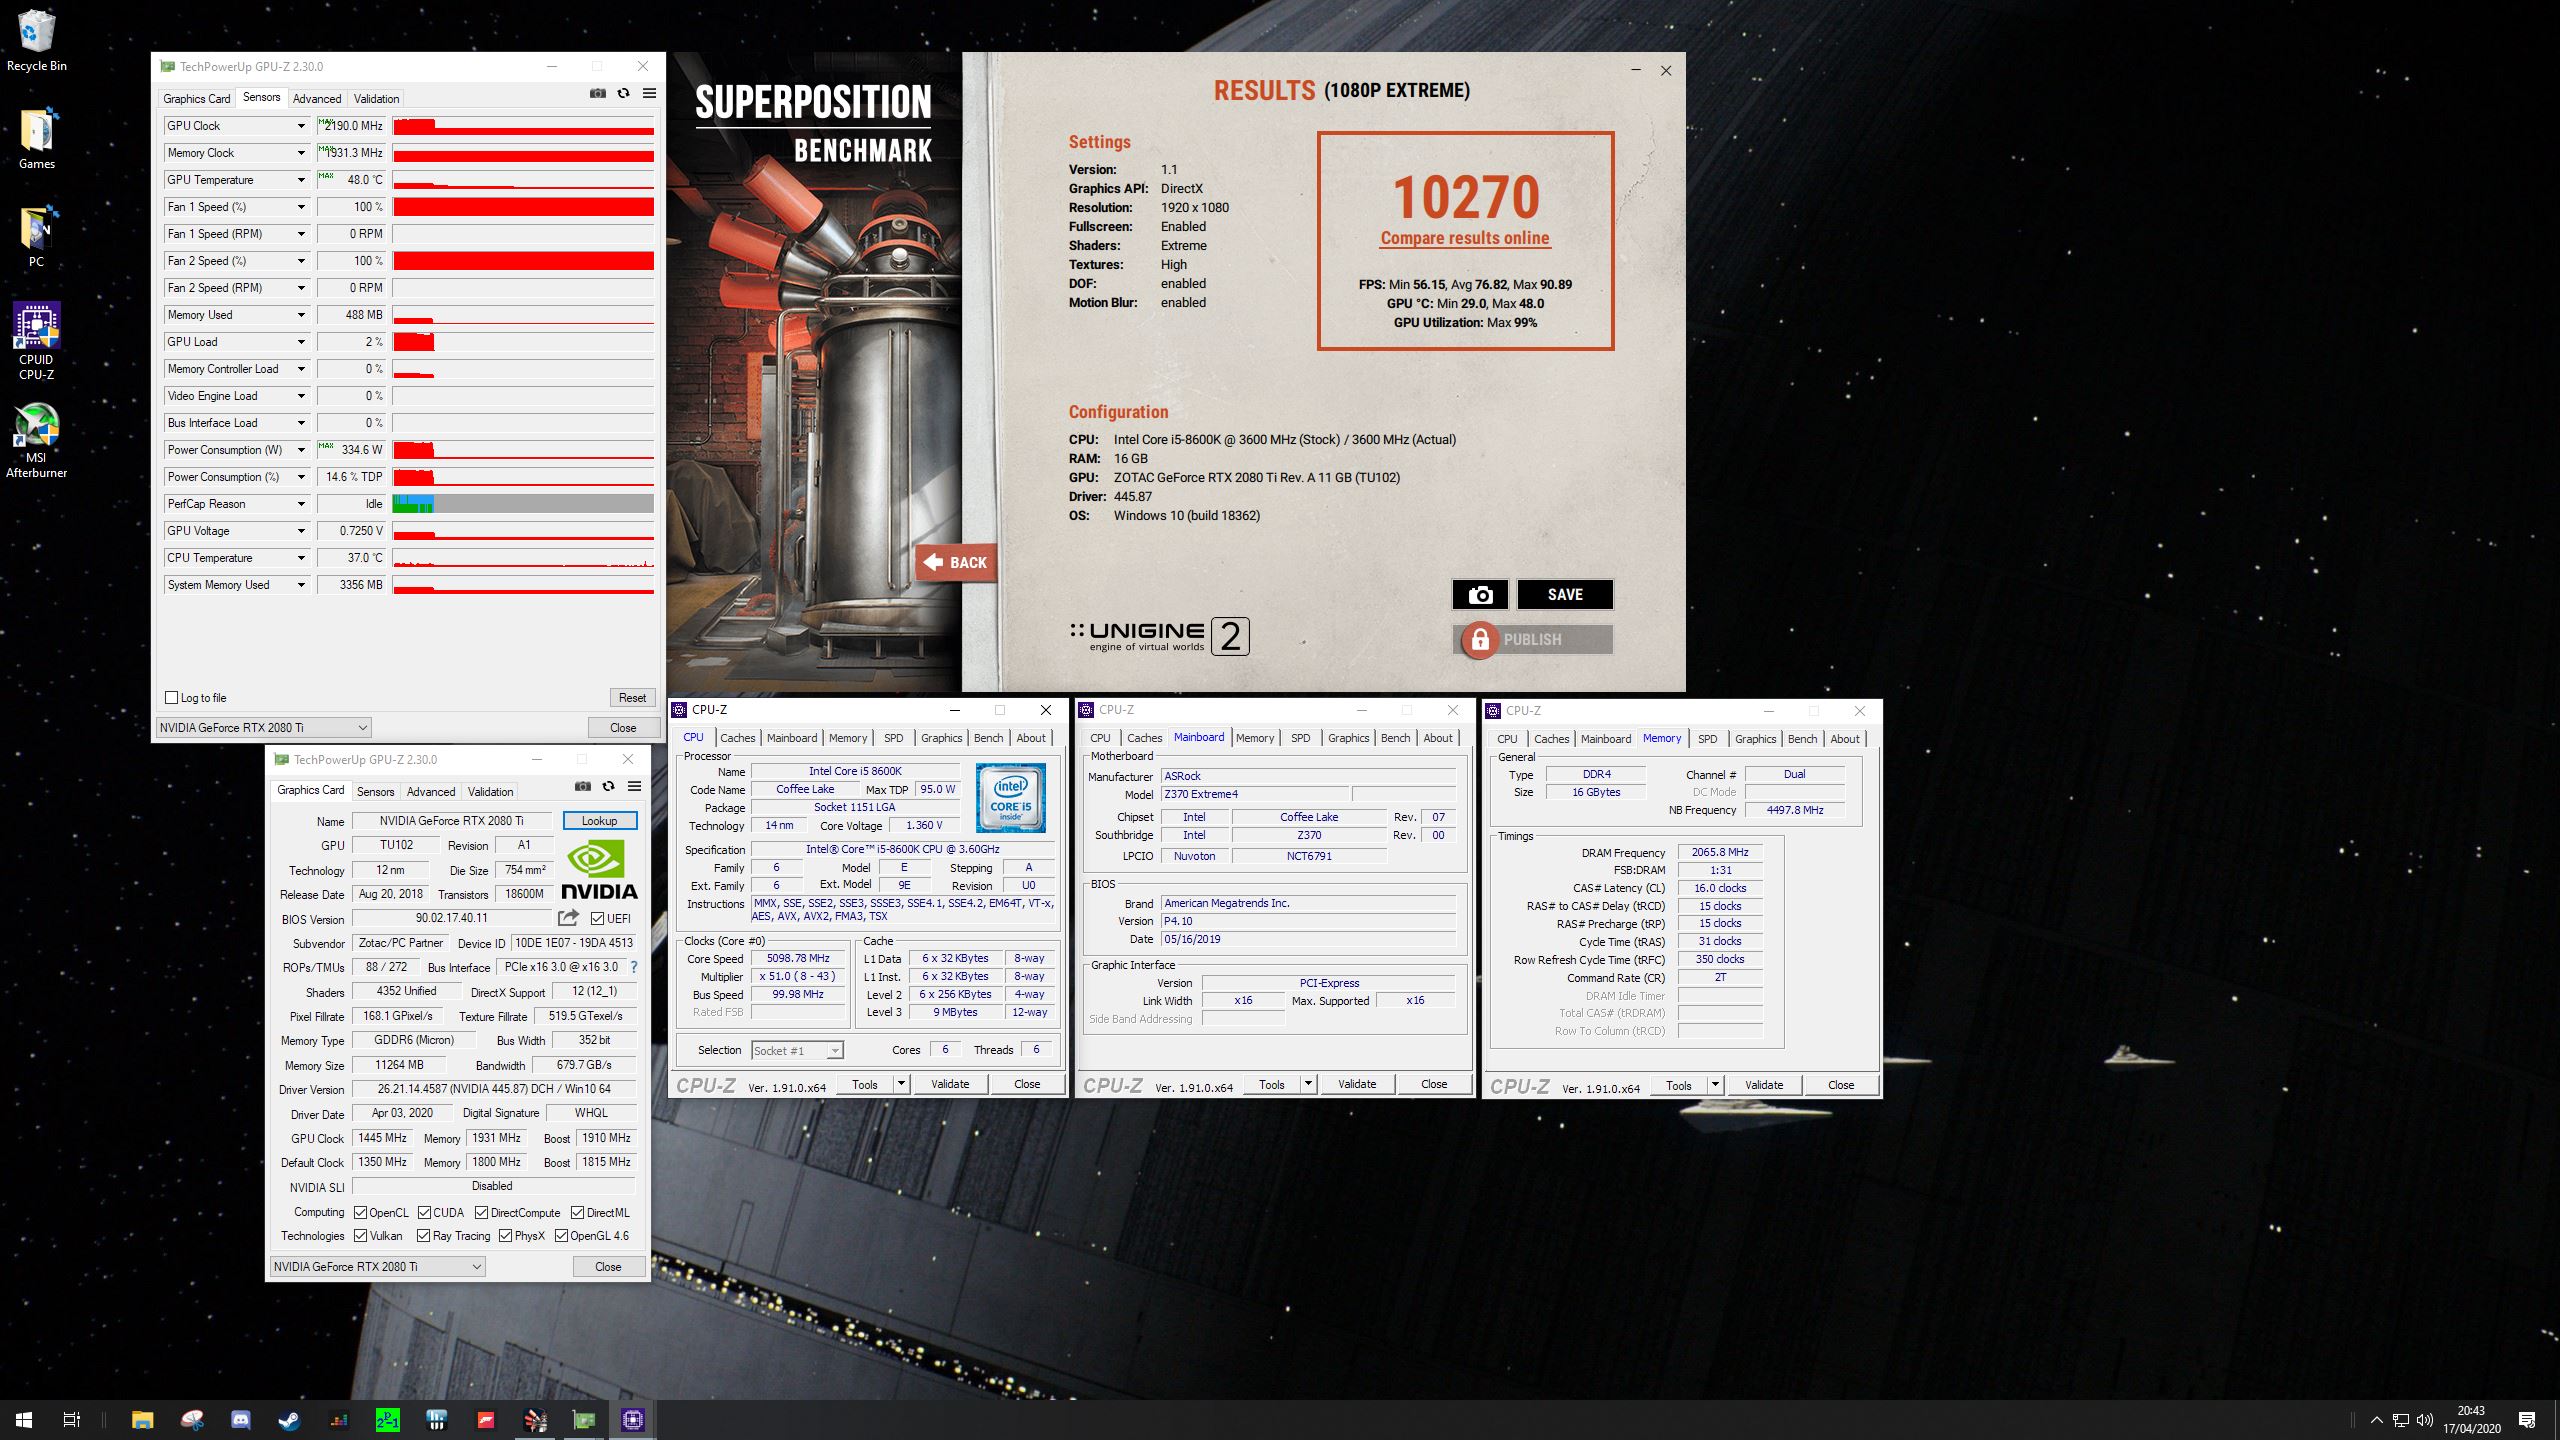Toggle the CUDA checkbox
The width and height of the screenshot is (2560, 1440).
pos(424,1212)
